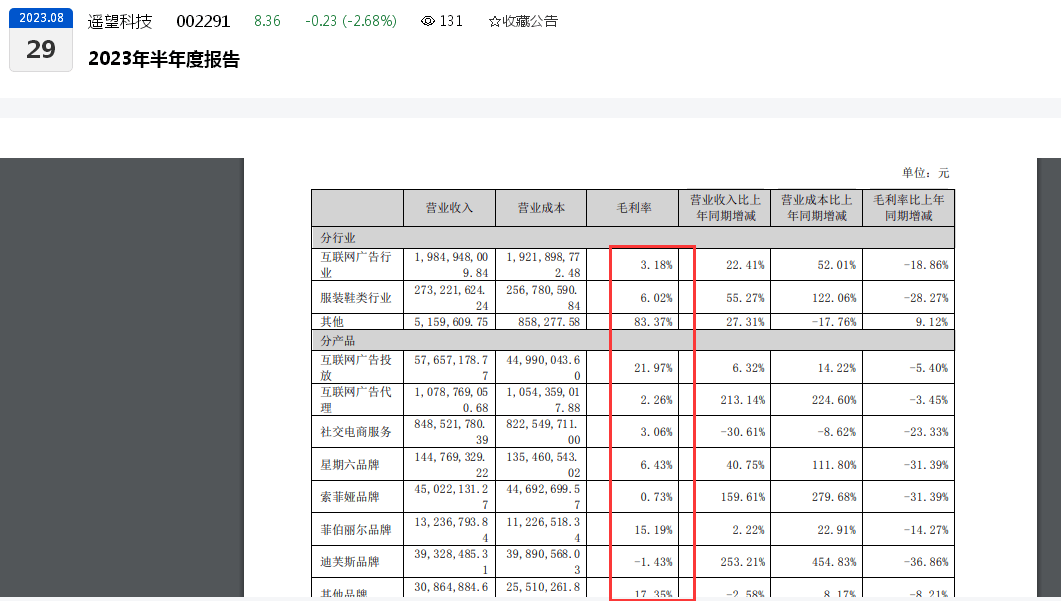Click the 单位：元 unit label
Viewport: 1061px width, 601px height.
[x=925, y=173]
